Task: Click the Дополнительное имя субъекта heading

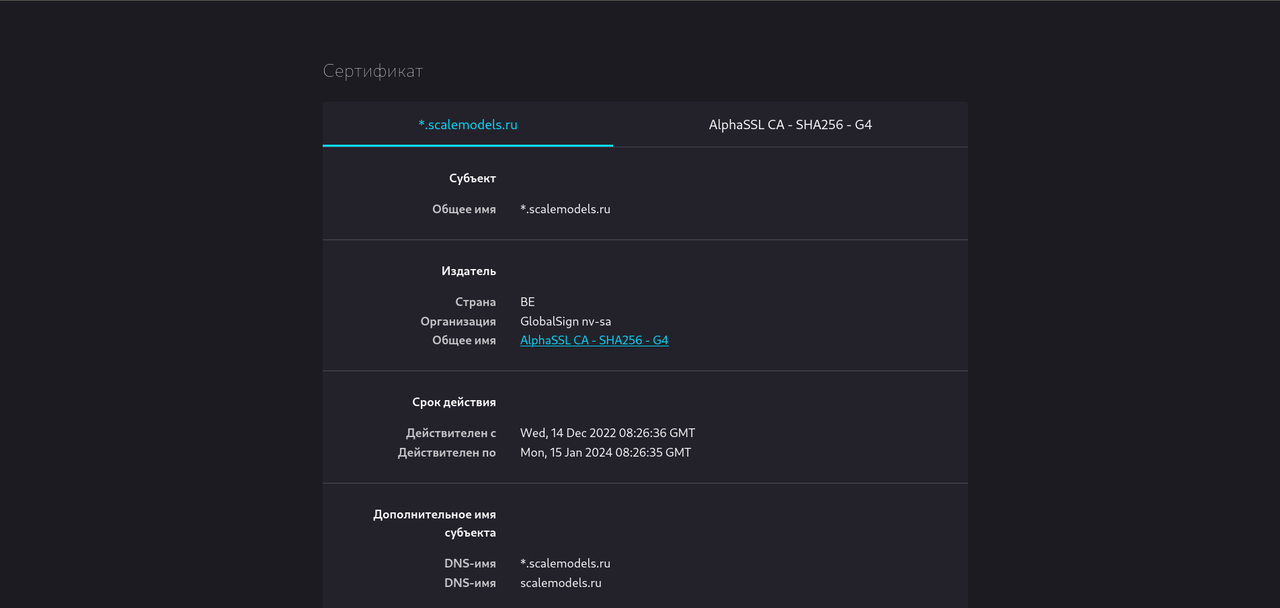Action: pyautogui.click(x=435, y=523)
